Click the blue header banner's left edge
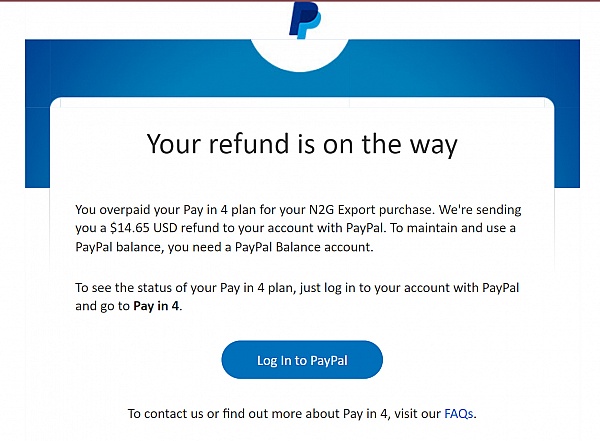 (37, 113)
